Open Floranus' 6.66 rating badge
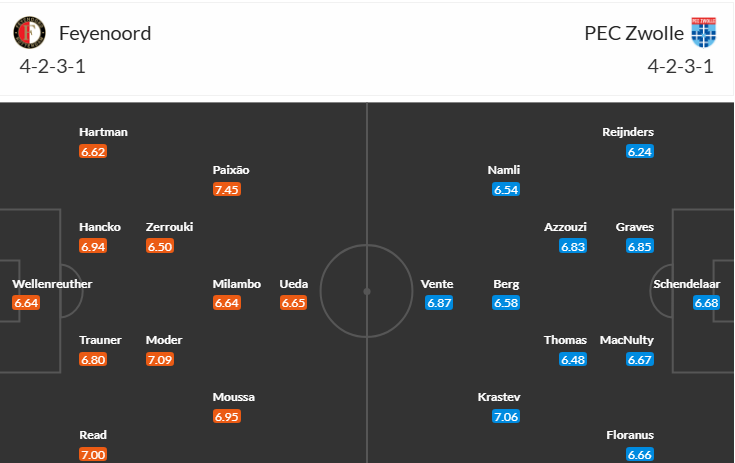The image size is (735, 463). tap(640, 455)
